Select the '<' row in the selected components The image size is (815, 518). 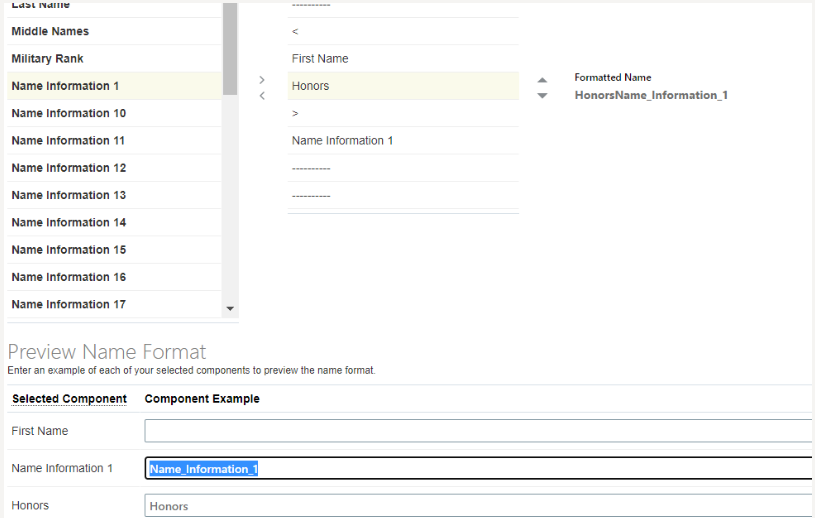[x=403, y=31]
